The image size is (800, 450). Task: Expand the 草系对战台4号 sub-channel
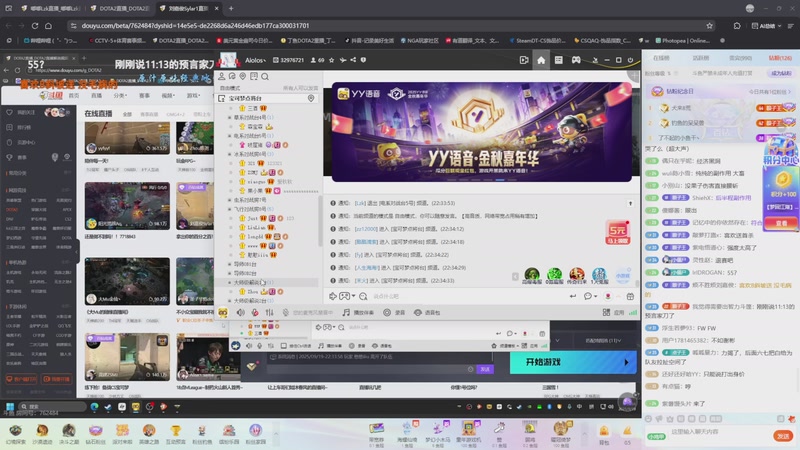[230, 117]
